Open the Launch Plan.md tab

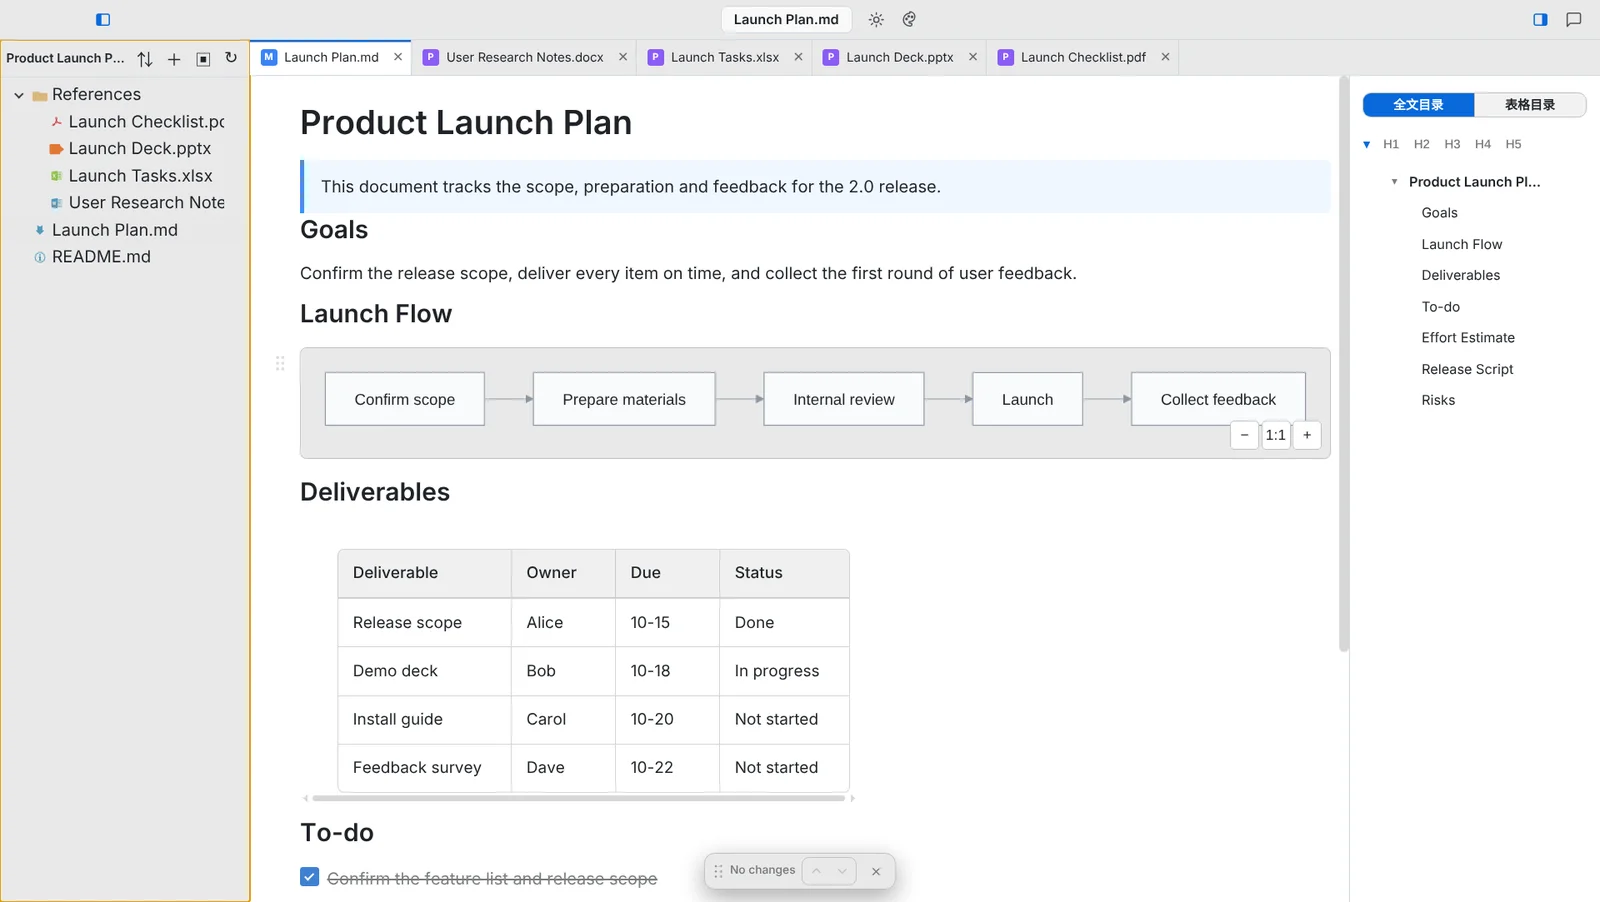(x=331, y=57)
